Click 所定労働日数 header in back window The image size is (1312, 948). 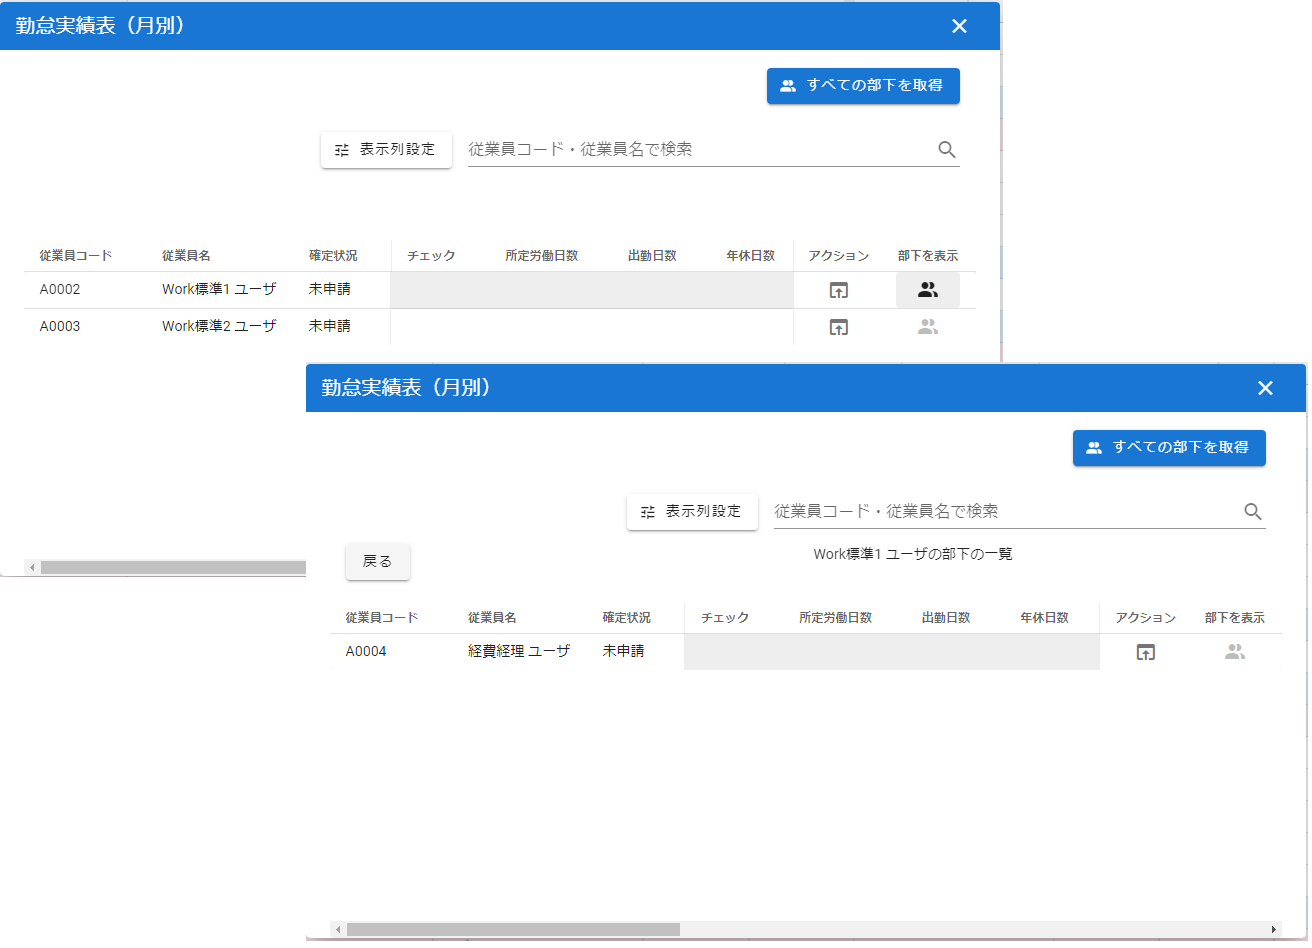pyautogui.click(x=542, y=256)
